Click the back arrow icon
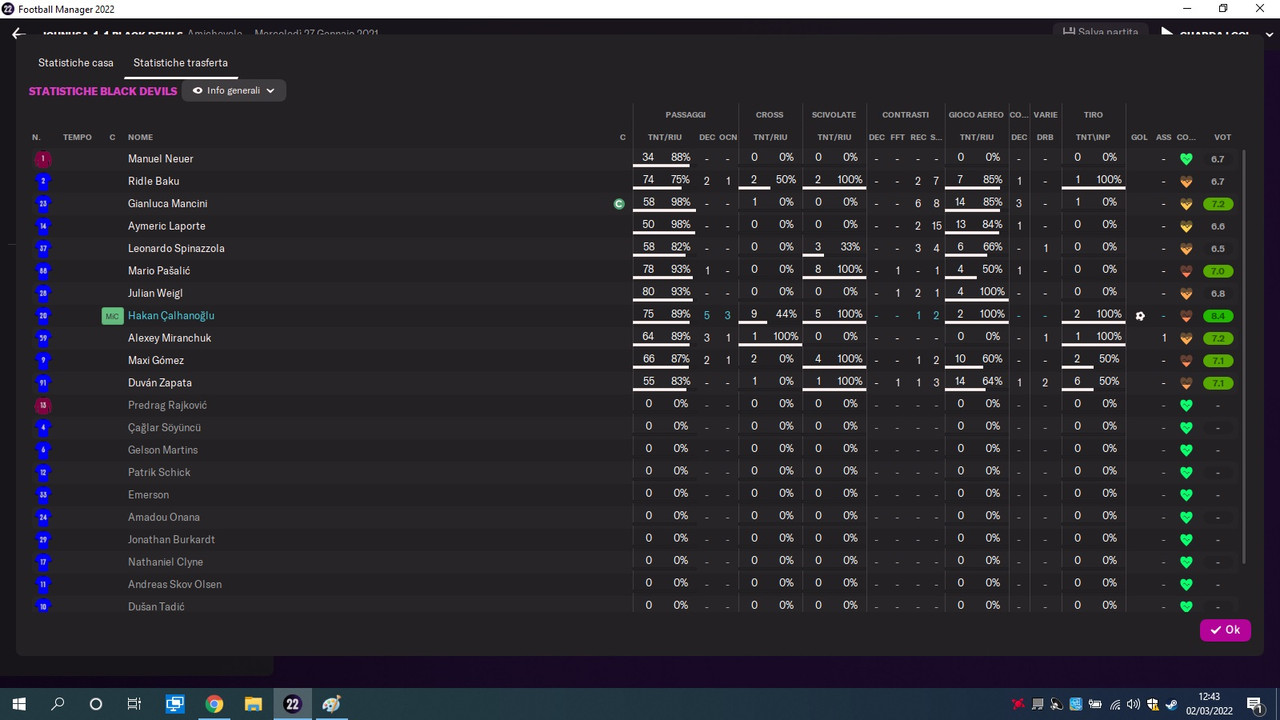This screenshot has width=1280, height=720. 18,33
